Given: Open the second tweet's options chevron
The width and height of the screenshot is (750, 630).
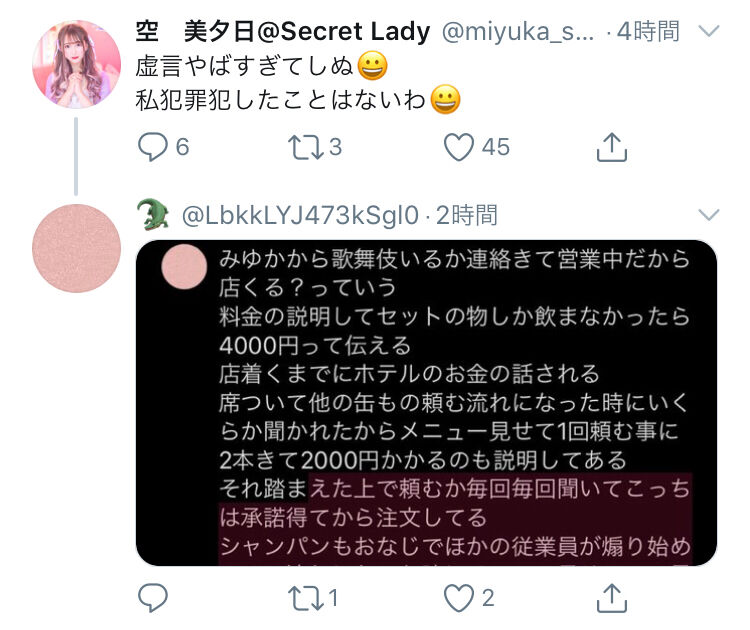Looking at the screenshot, I should 709,214.
